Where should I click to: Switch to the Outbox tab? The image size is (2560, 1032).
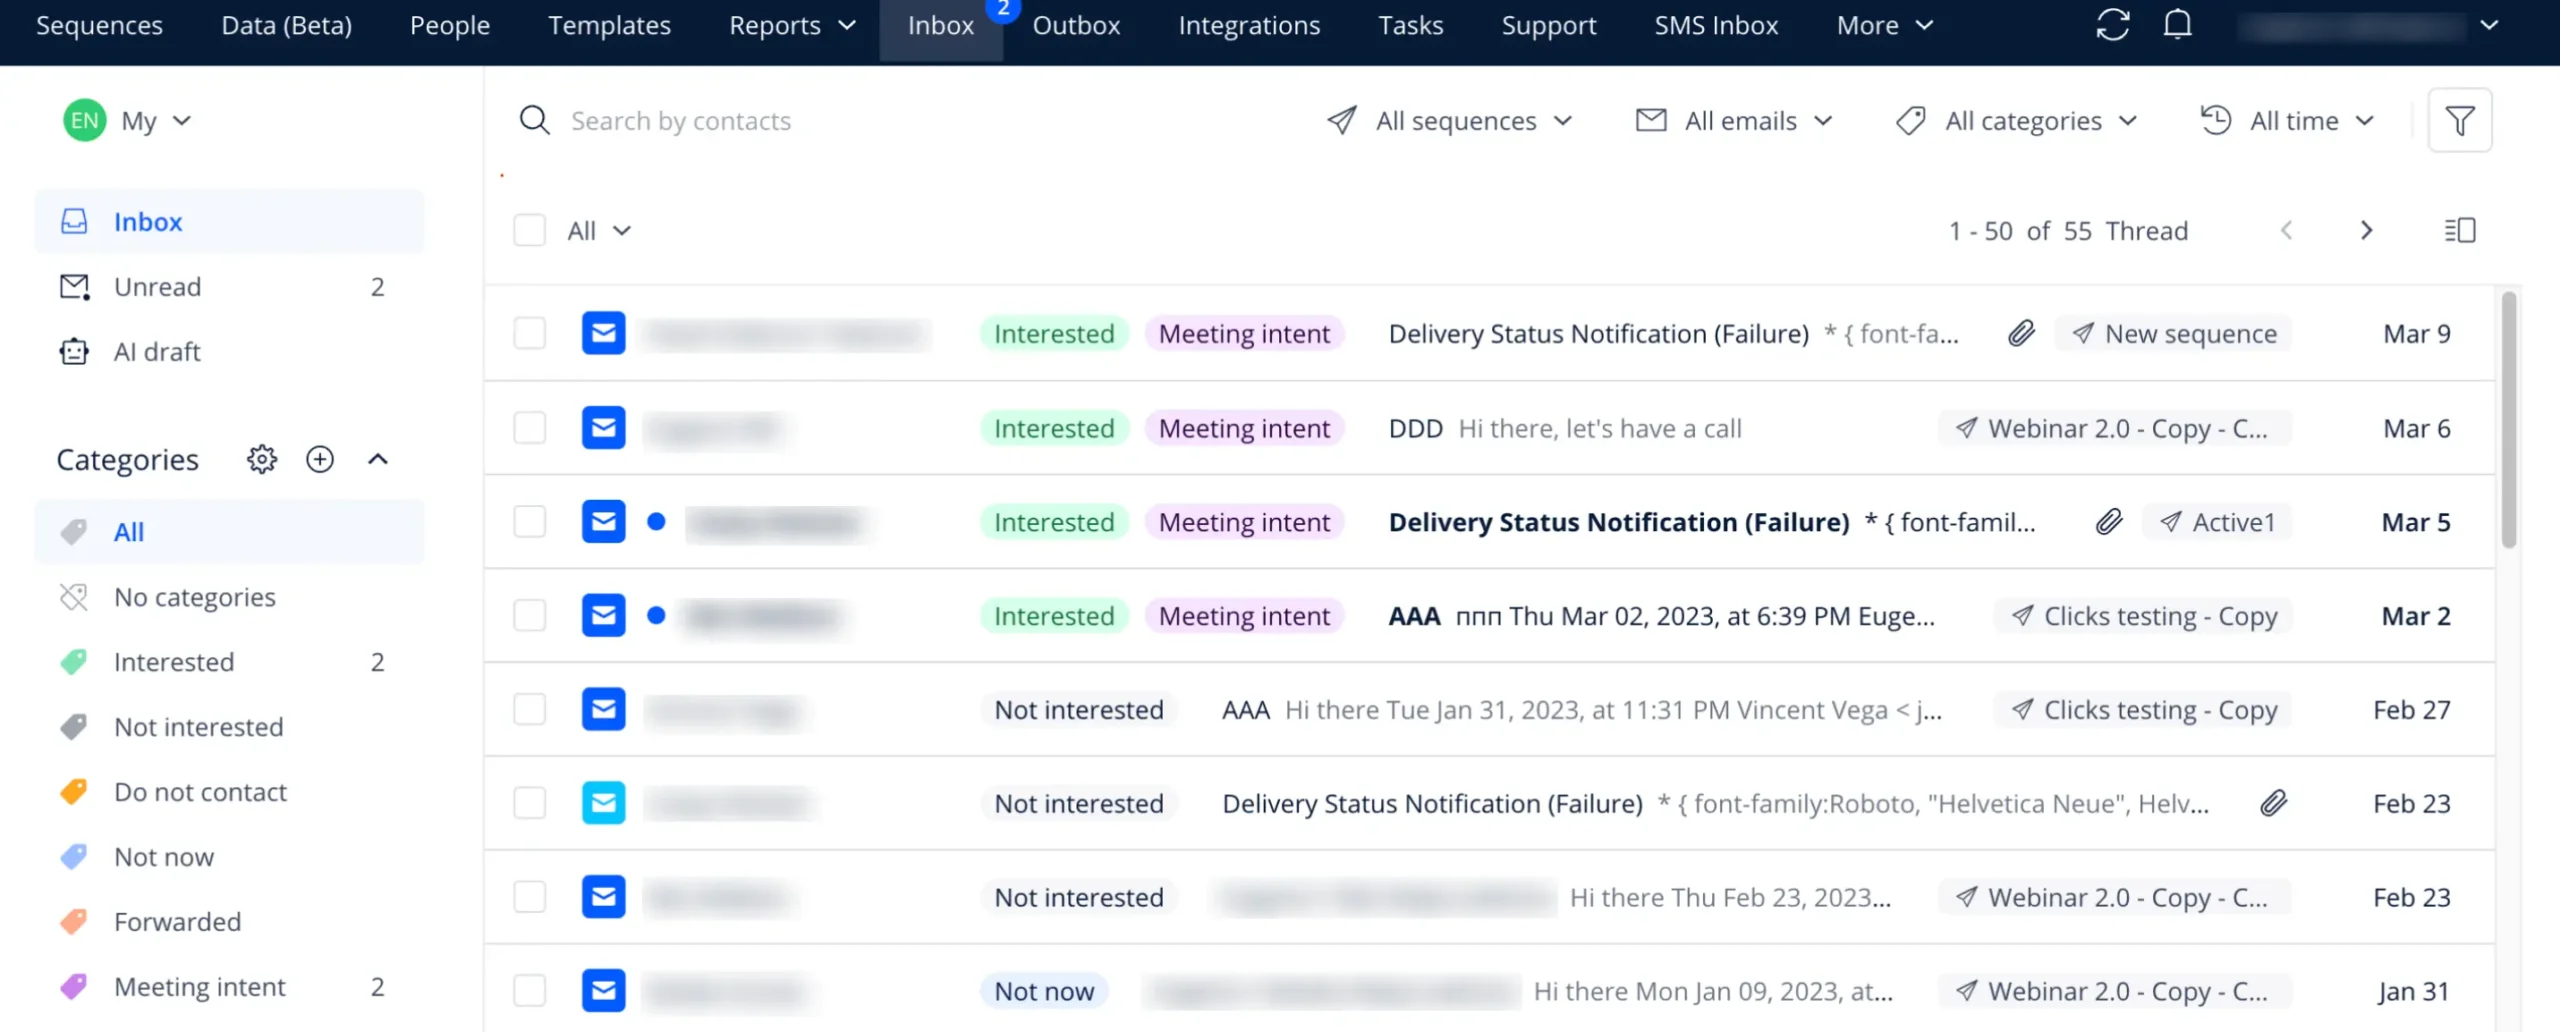tap(1076, 26)
